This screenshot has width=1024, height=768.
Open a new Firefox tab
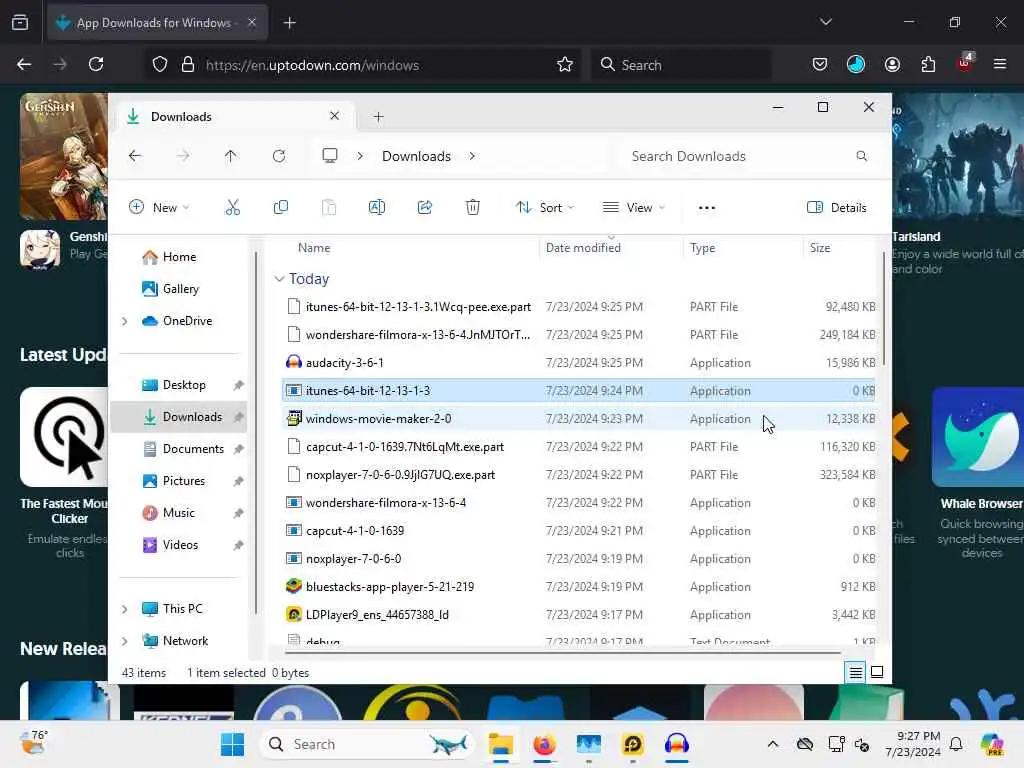click(x=290, y=23)
